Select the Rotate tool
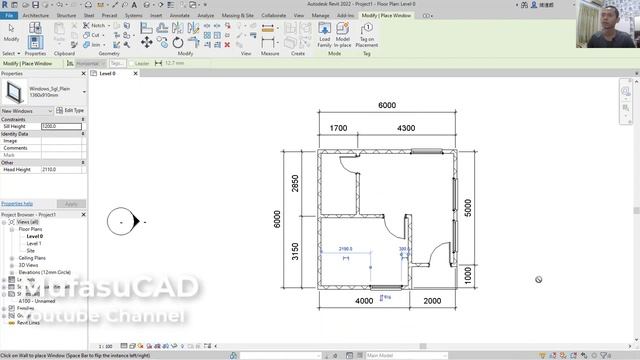This screenshot has height=360, width=640. point(178,42)
